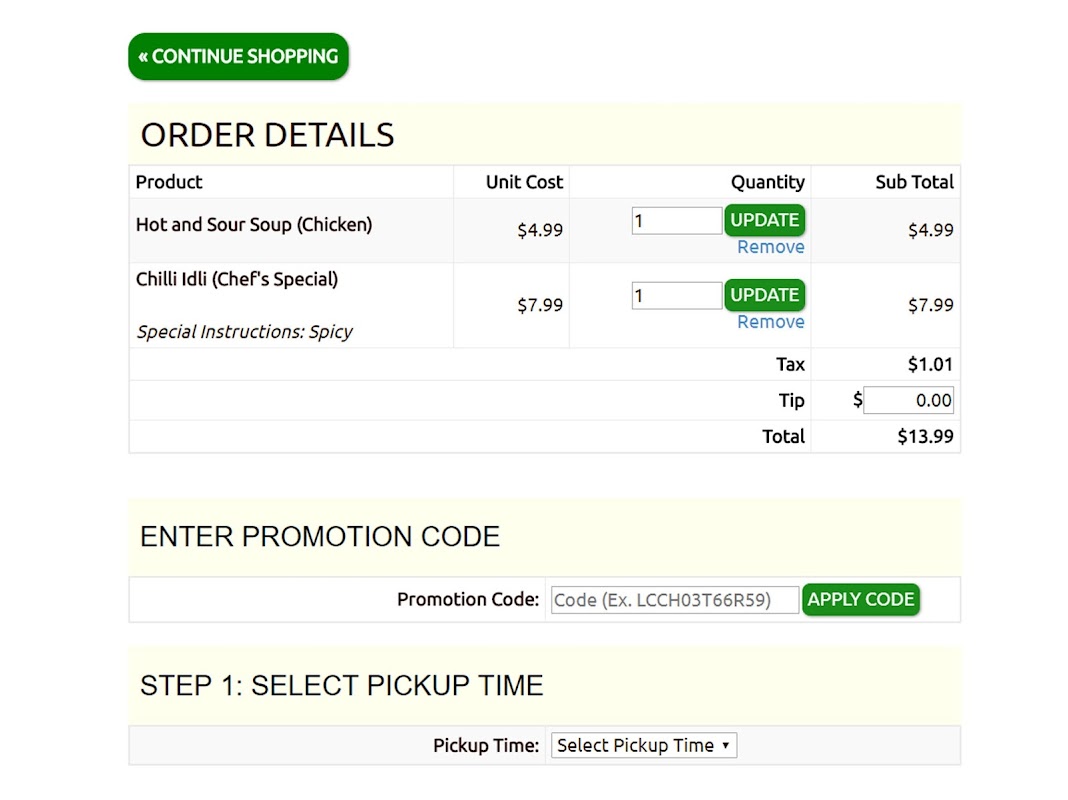Update quantity for Chilli Idli
1068x800 pixels.
tap(764, 295)
